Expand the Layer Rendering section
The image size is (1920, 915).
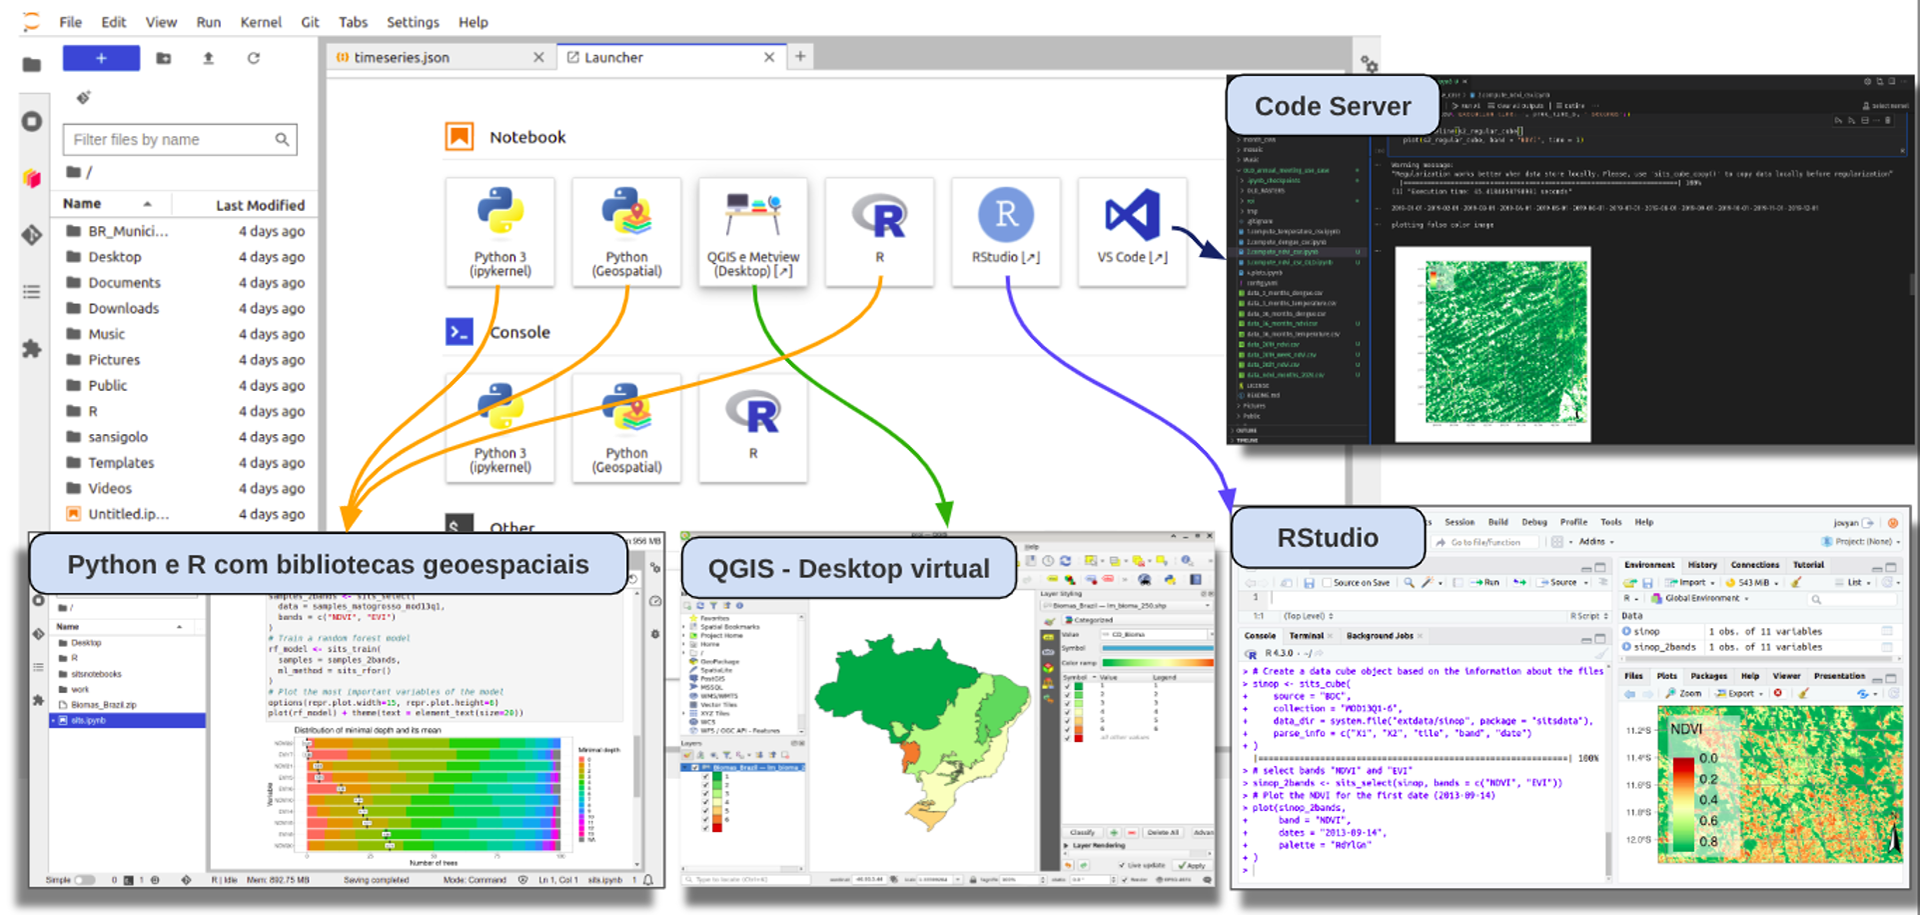pos(1066,845)
